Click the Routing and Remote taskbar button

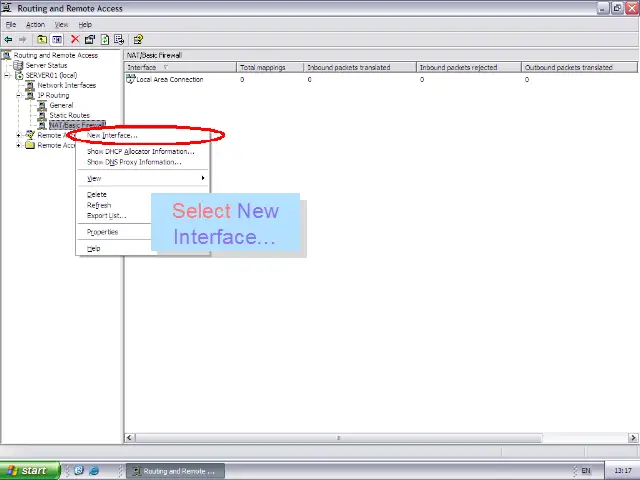pos(175,471)
